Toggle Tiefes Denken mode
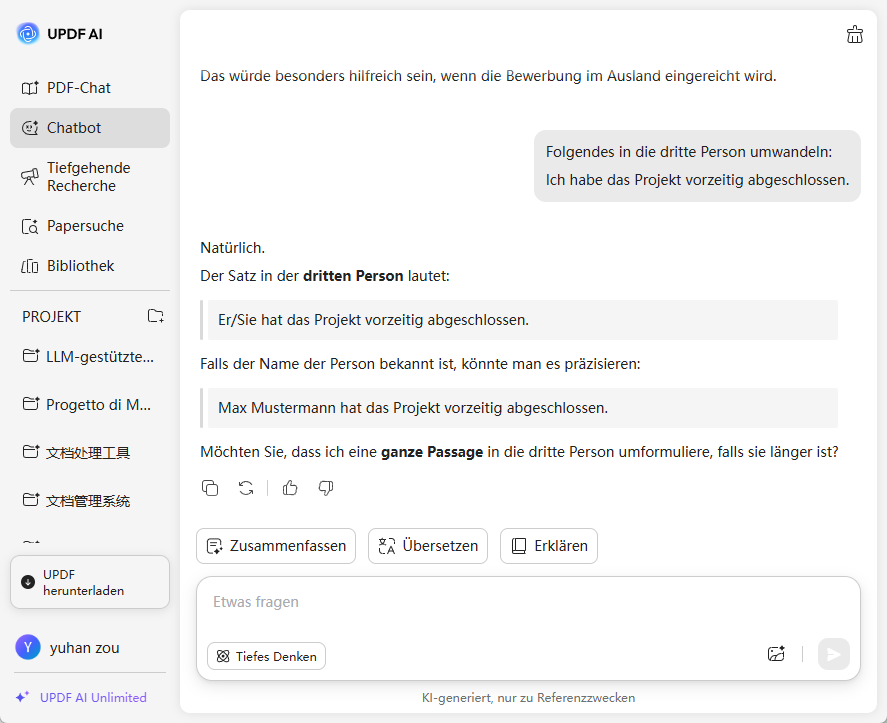 pos(266,656)
